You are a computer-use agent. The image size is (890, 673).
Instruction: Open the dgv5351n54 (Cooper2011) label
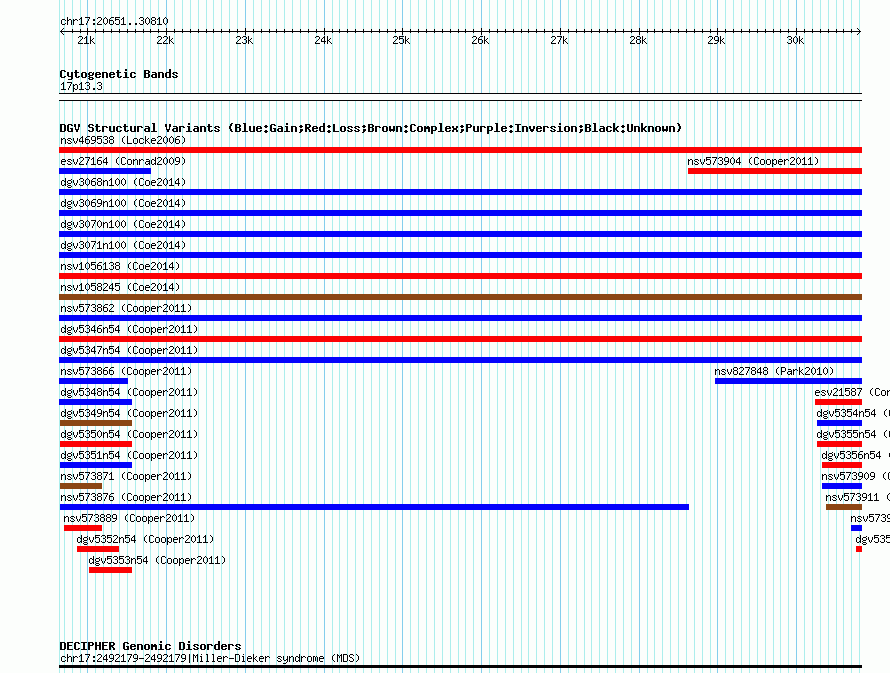(129, 455)
